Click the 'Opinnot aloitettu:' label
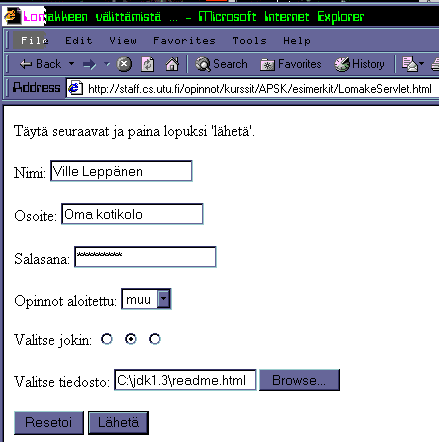 tap(65, 301)
